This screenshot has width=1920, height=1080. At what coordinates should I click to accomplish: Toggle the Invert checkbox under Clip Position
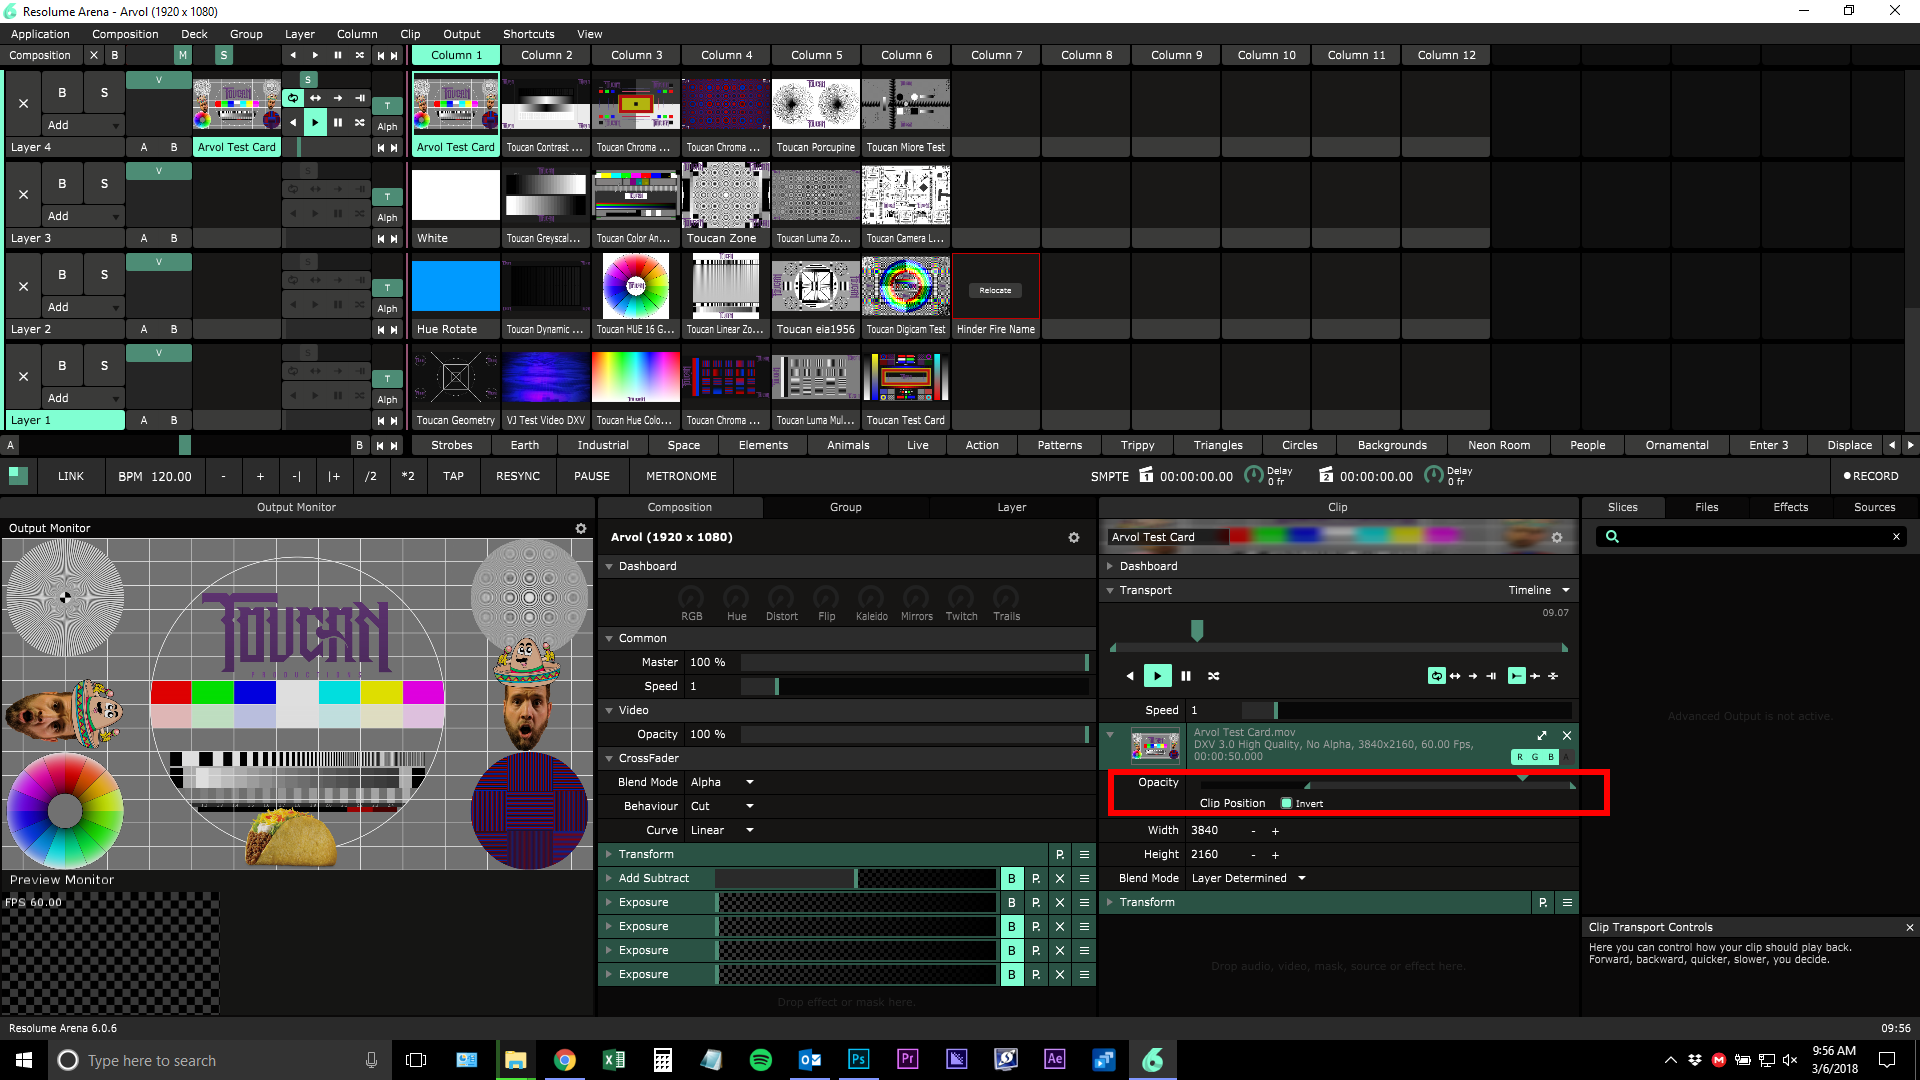point(1286,803)
